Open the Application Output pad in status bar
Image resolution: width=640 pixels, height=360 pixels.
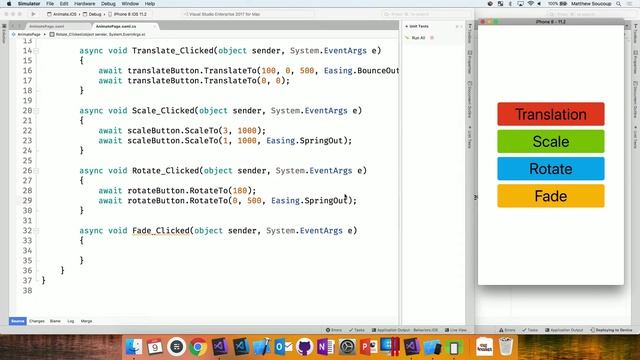(404, 330)
